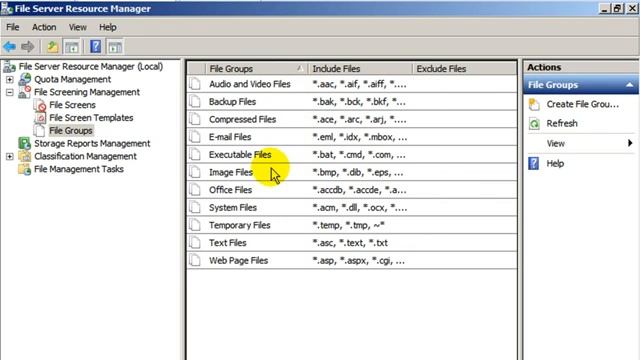Screen dimensions: 640x360
Task: Toggle the action pane toolbar icon
Action: click(x=115, y=47)
